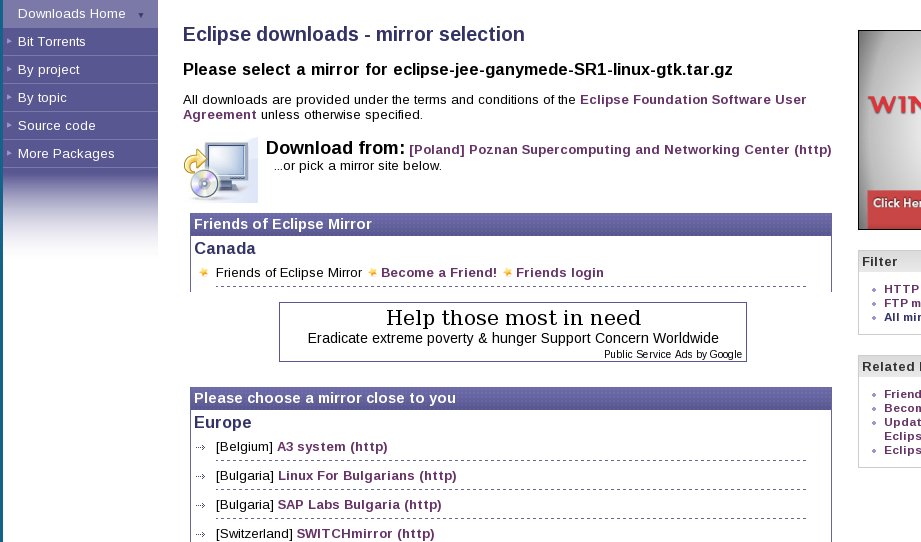Download from Poznan Supercomputing and Networking Center
This screenshot has width=921, height=542.
coord(620,150)
